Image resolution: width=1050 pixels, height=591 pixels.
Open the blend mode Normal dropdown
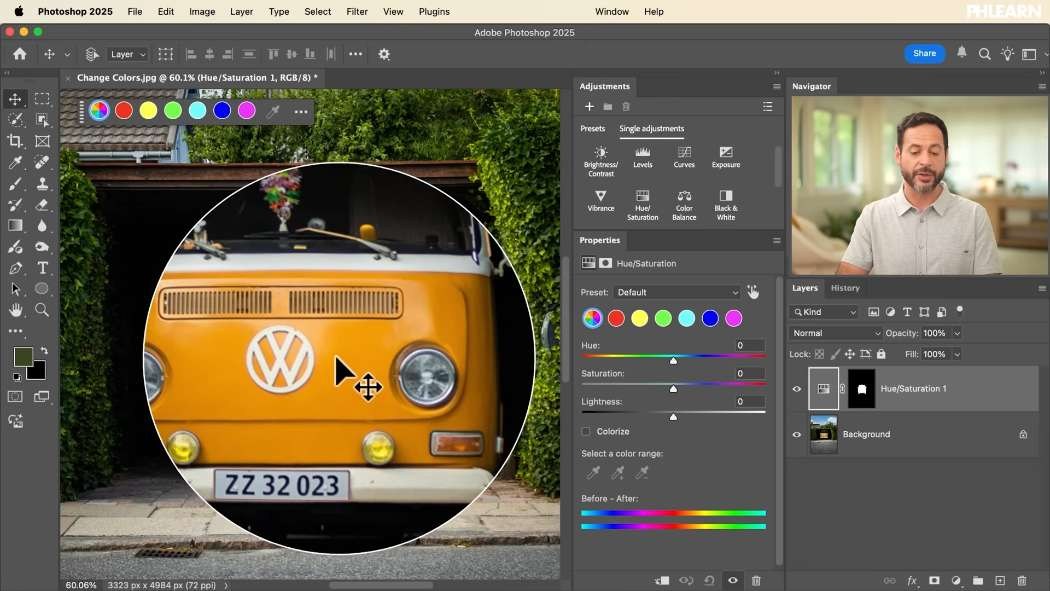836,333
